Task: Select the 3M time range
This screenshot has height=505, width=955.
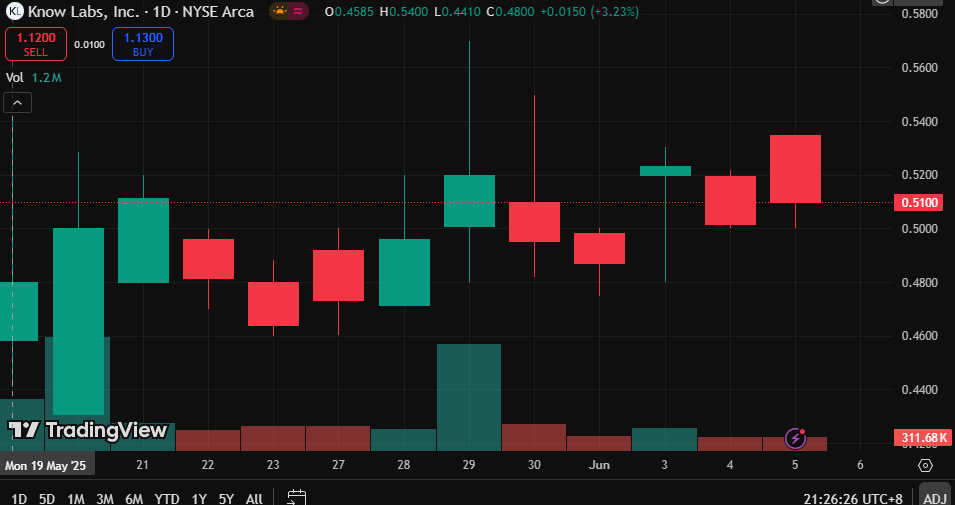Action: point(105,499)
